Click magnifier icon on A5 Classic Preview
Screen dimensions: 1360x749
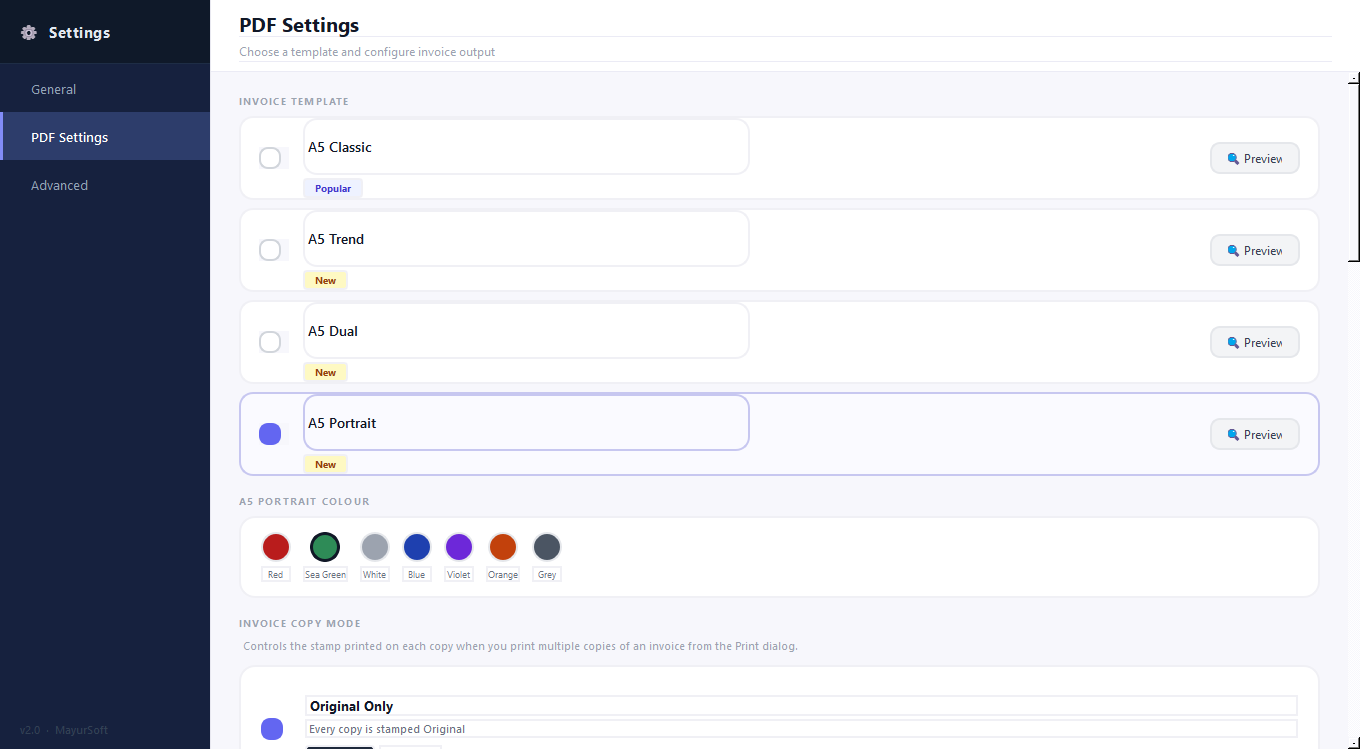[x=1233, y=159]
